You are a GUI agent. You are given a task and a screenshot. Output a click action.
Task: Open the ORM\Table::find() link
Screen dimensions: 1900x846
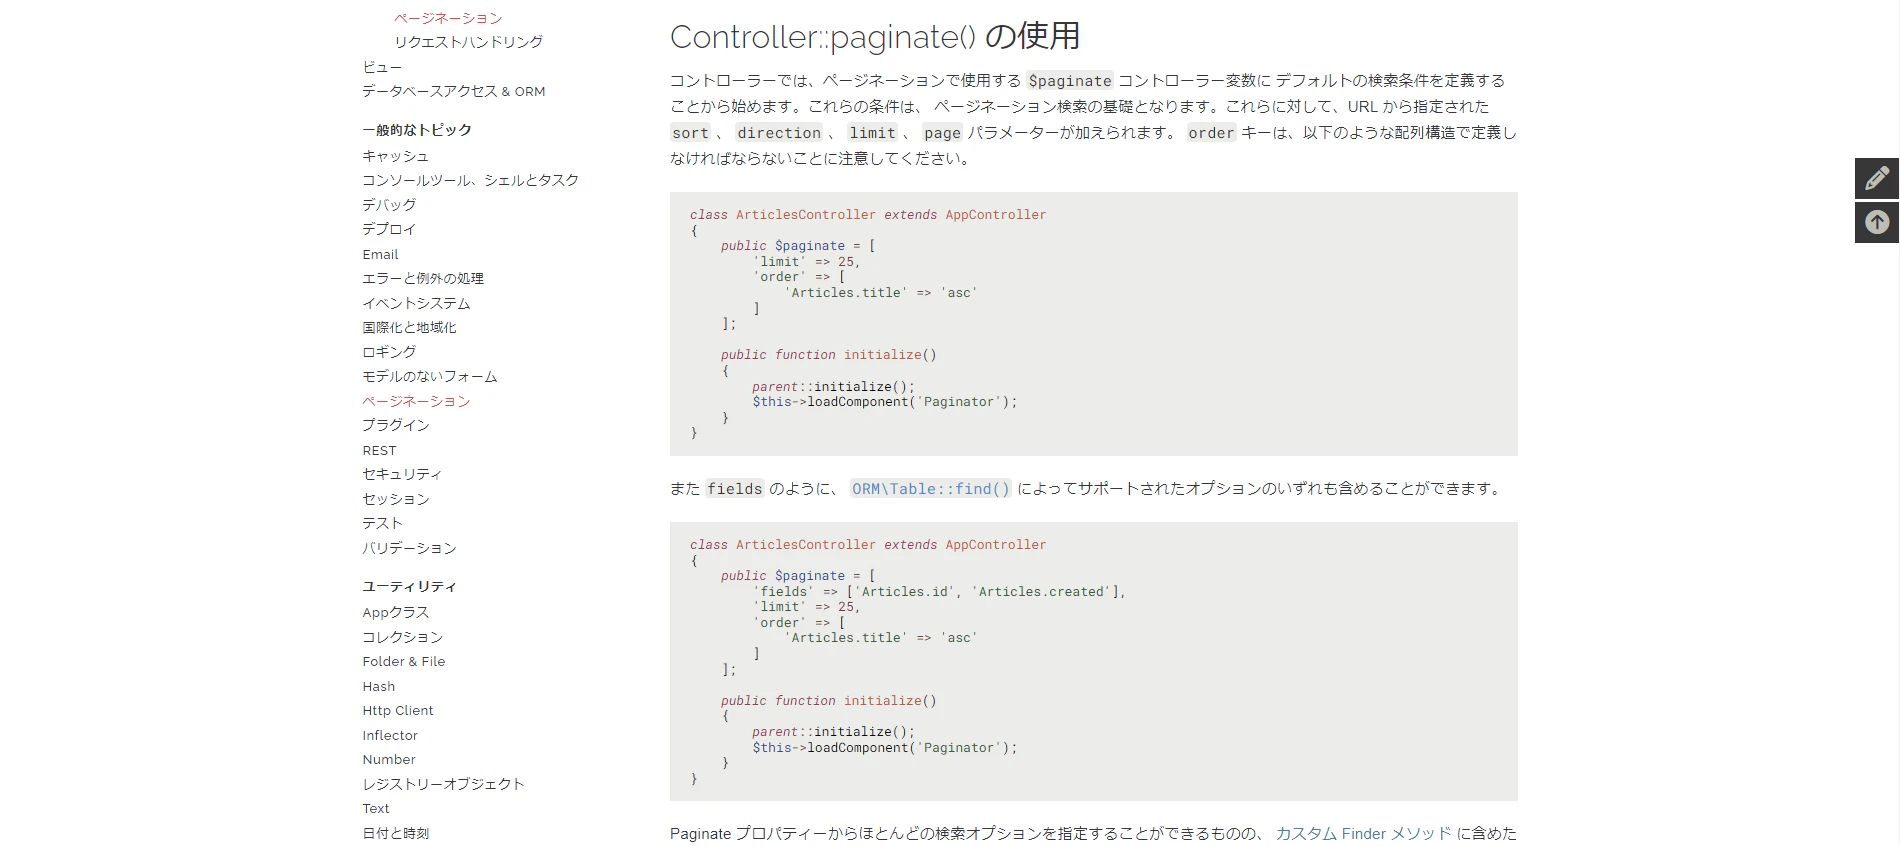[x=931, y=489]
